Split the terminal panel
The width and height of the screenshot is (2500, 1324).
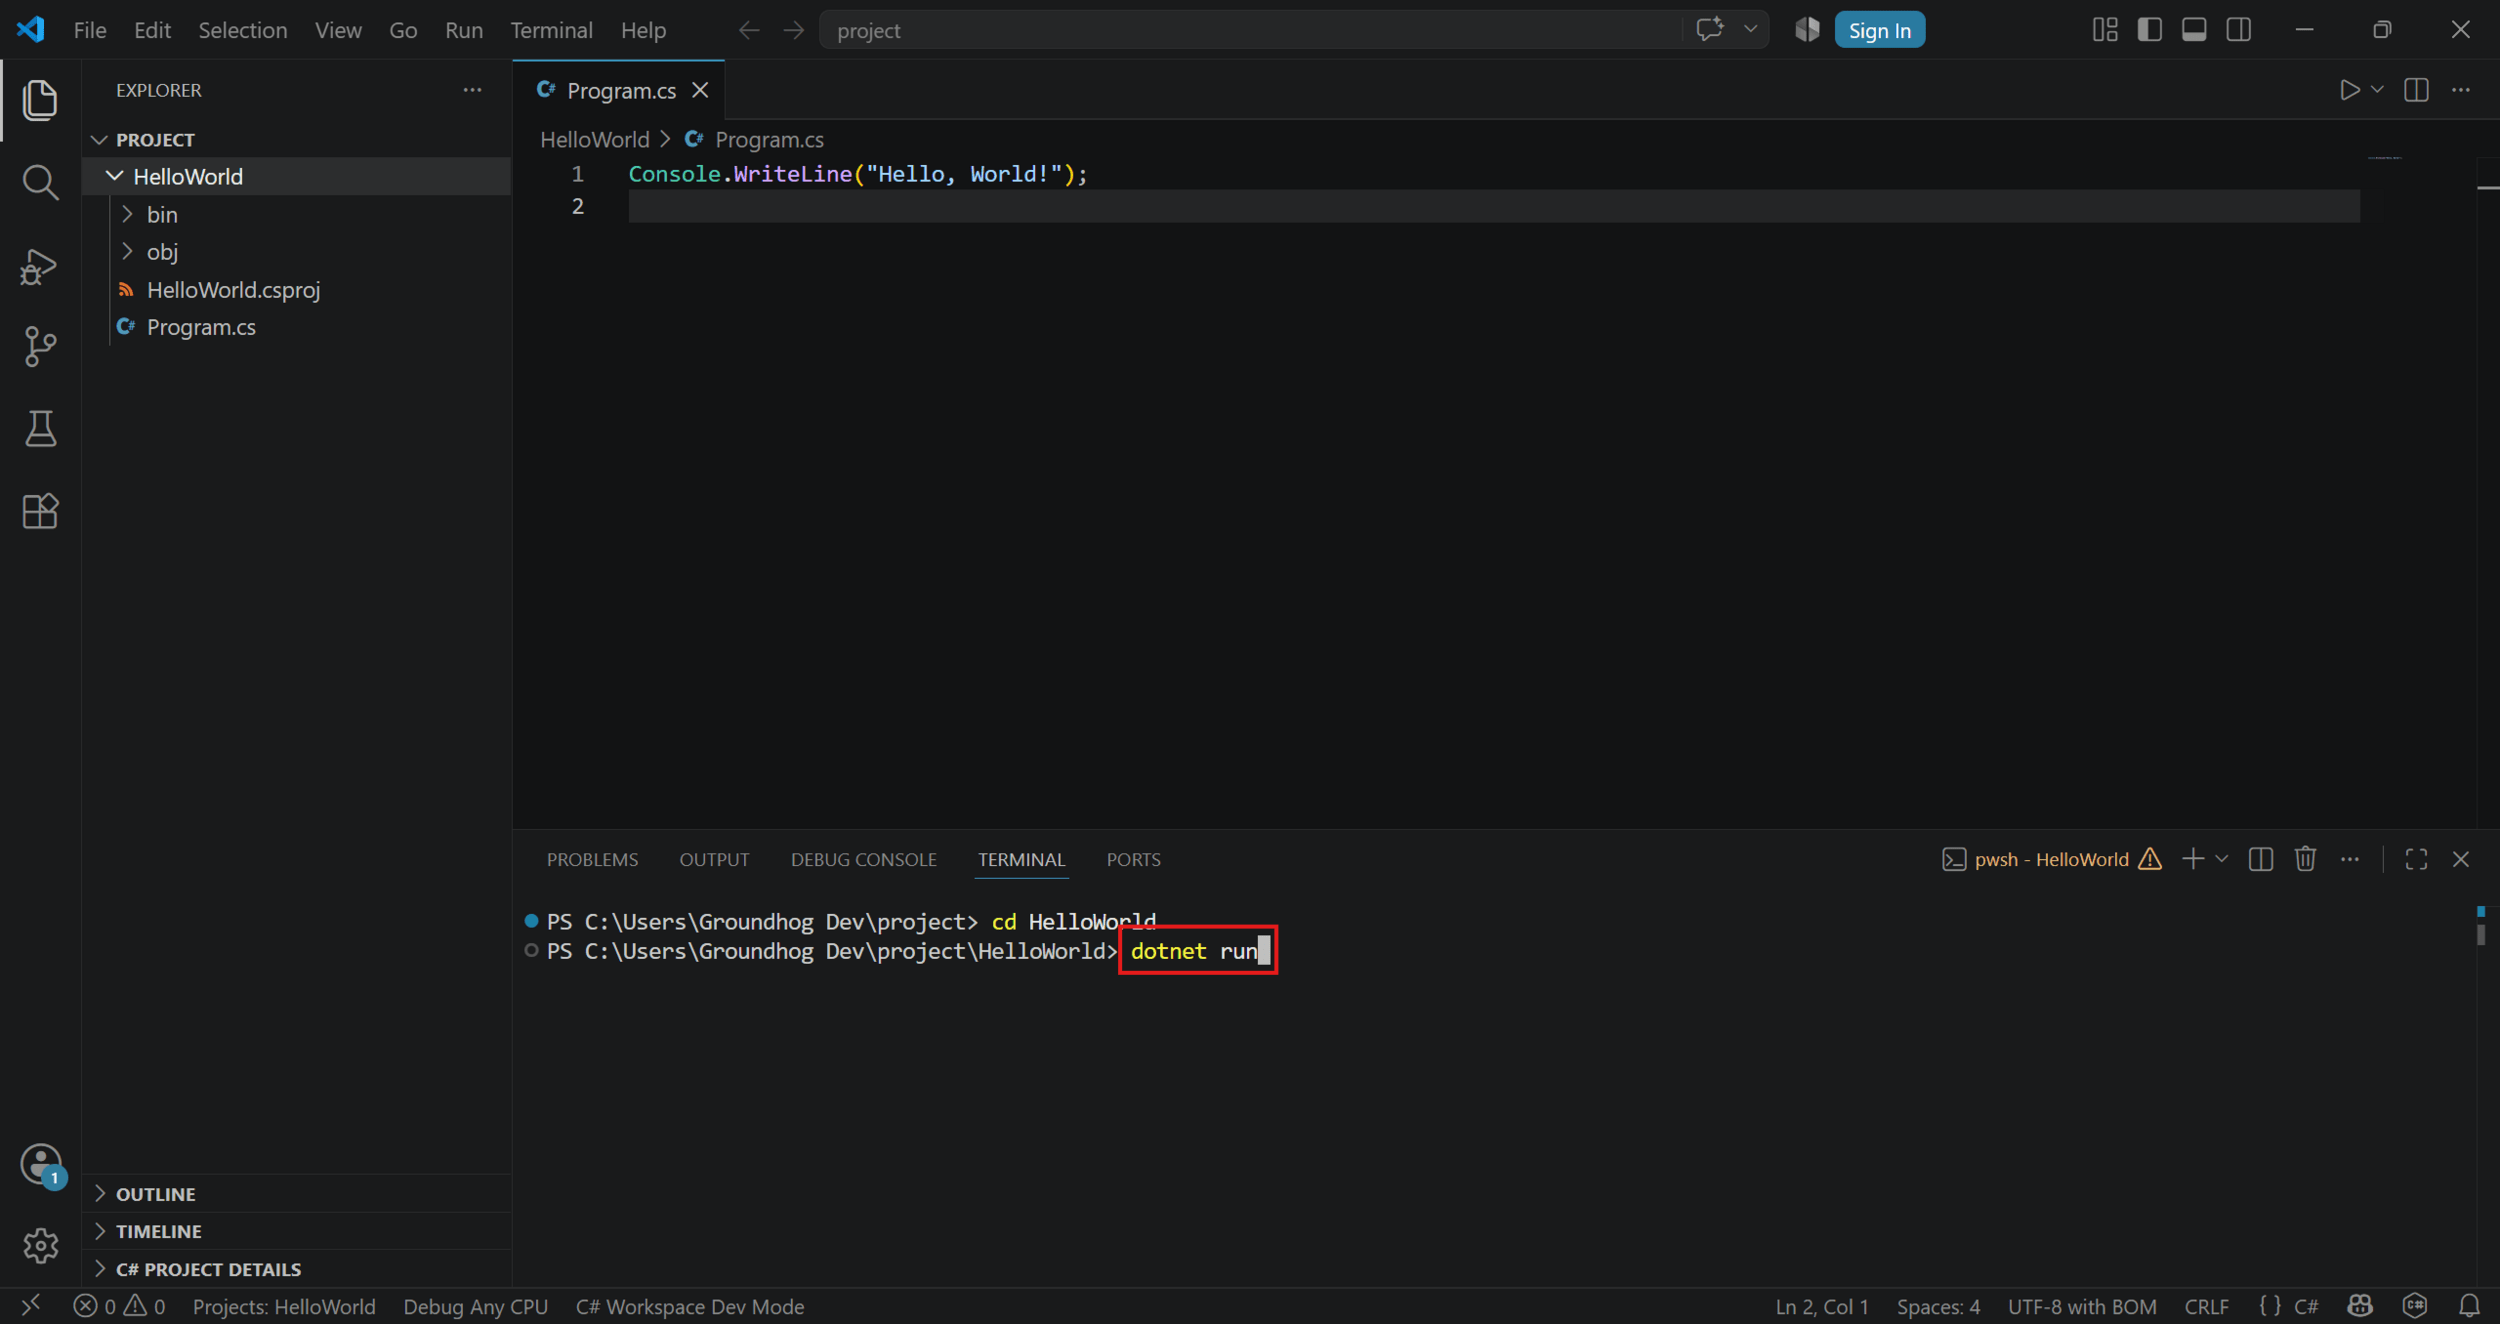coord(2260,859)
